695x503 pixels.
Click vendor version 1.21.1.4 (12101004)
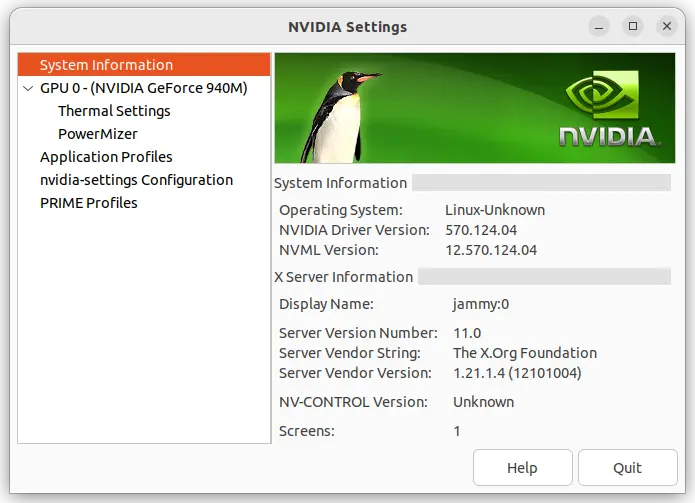tap(517, 373)
